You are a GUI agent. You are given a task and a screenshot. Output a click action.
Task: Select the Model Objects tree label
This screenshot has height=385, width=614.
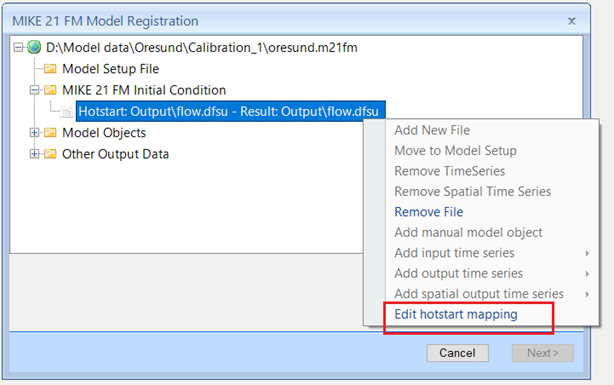[x=104, y=133]
